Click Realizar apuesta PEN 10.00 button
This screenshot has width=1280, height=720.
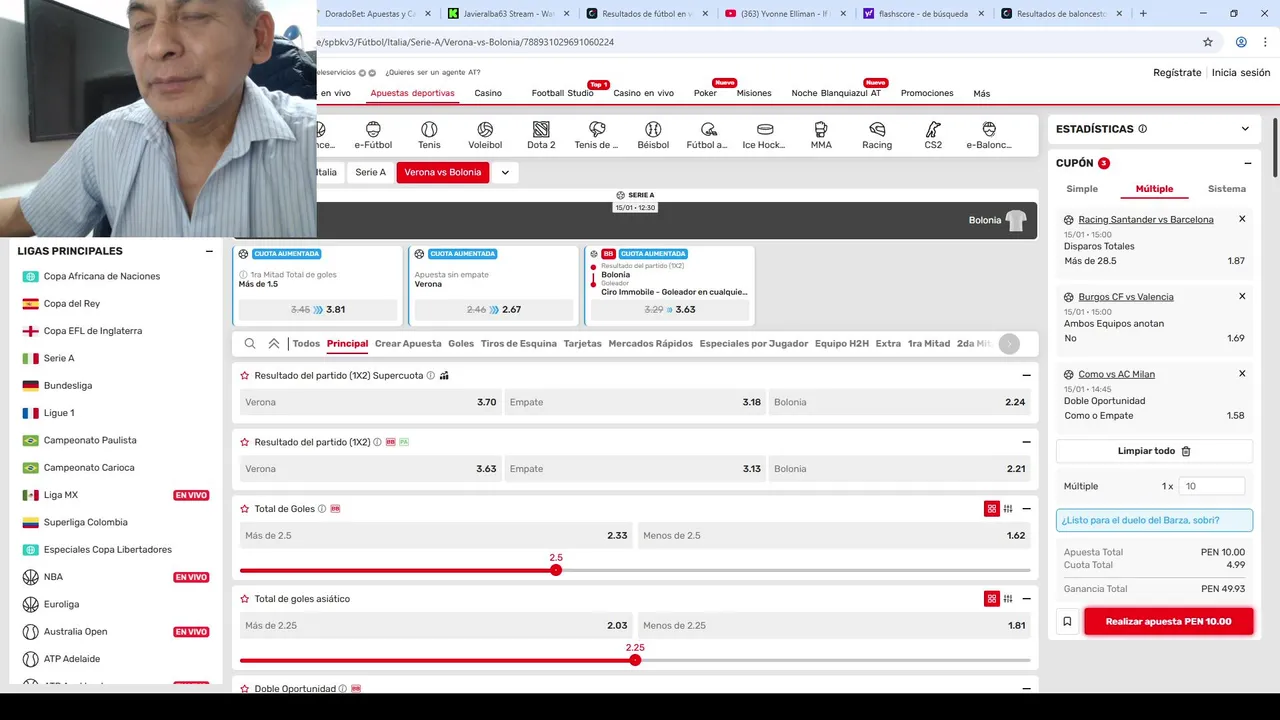coord(1168,621)
